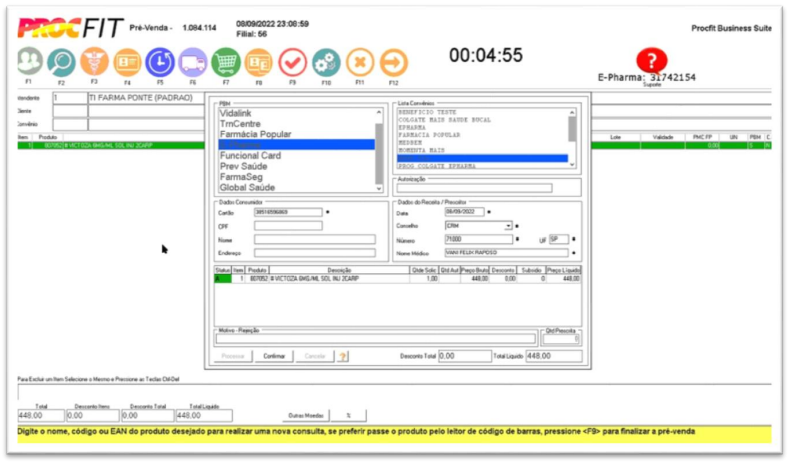
Task: Click PBM list scroll-up arrow
Action: tap(379, 112)
